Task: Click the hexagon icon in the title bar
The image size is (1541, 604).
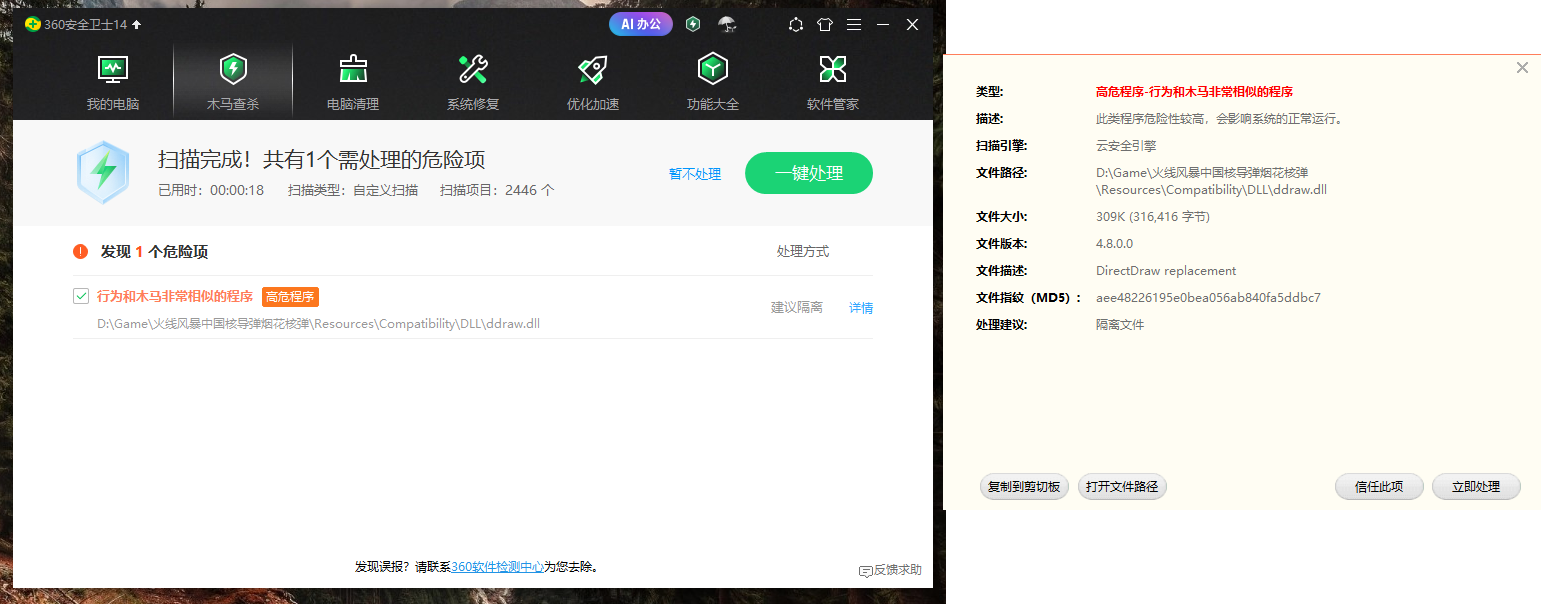Action: [x=796, y=25]
